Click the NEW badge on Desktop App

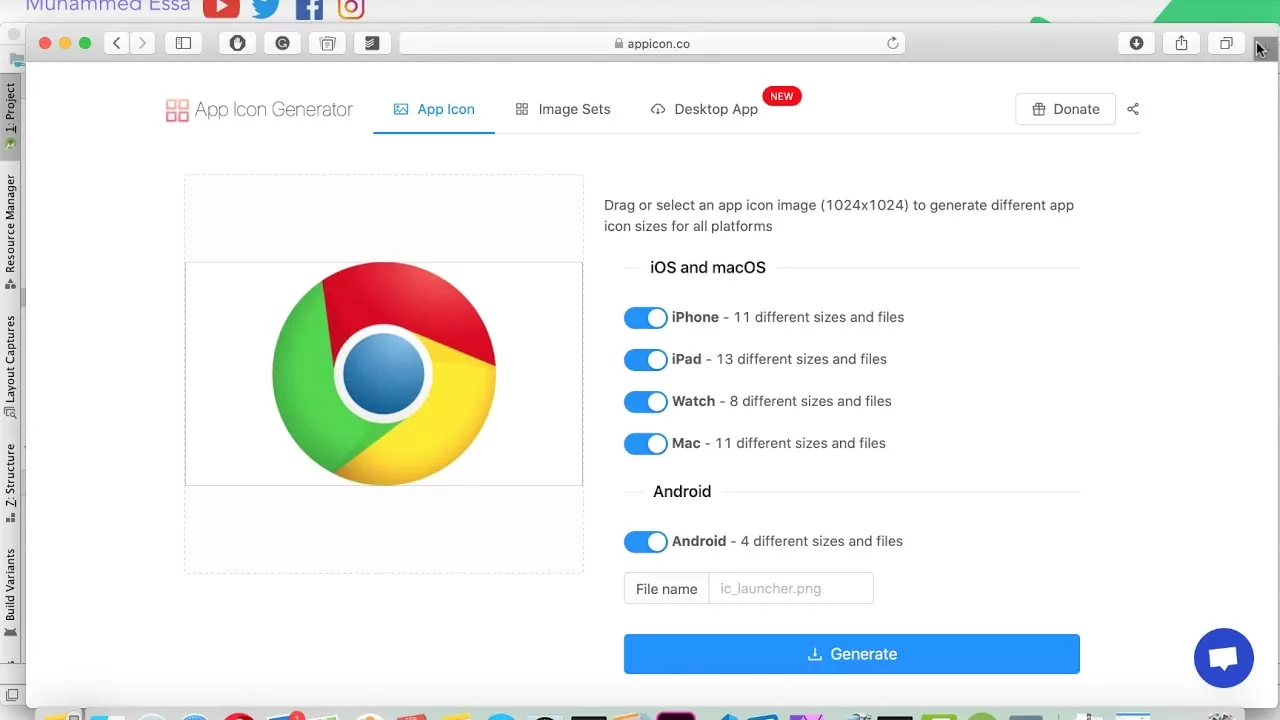tap(782, 96)
